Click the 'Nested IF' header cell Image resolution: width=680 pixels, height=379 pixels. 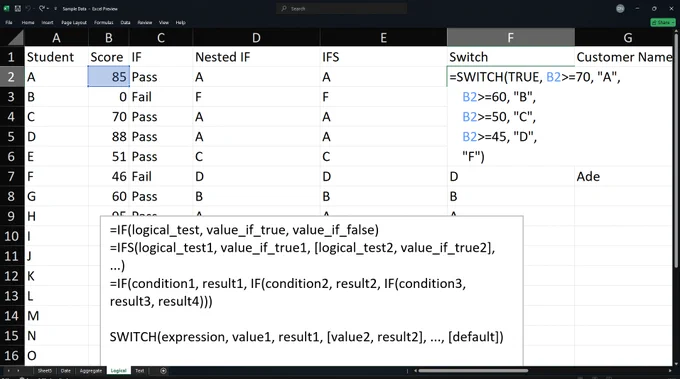click(x=256, y=57)
